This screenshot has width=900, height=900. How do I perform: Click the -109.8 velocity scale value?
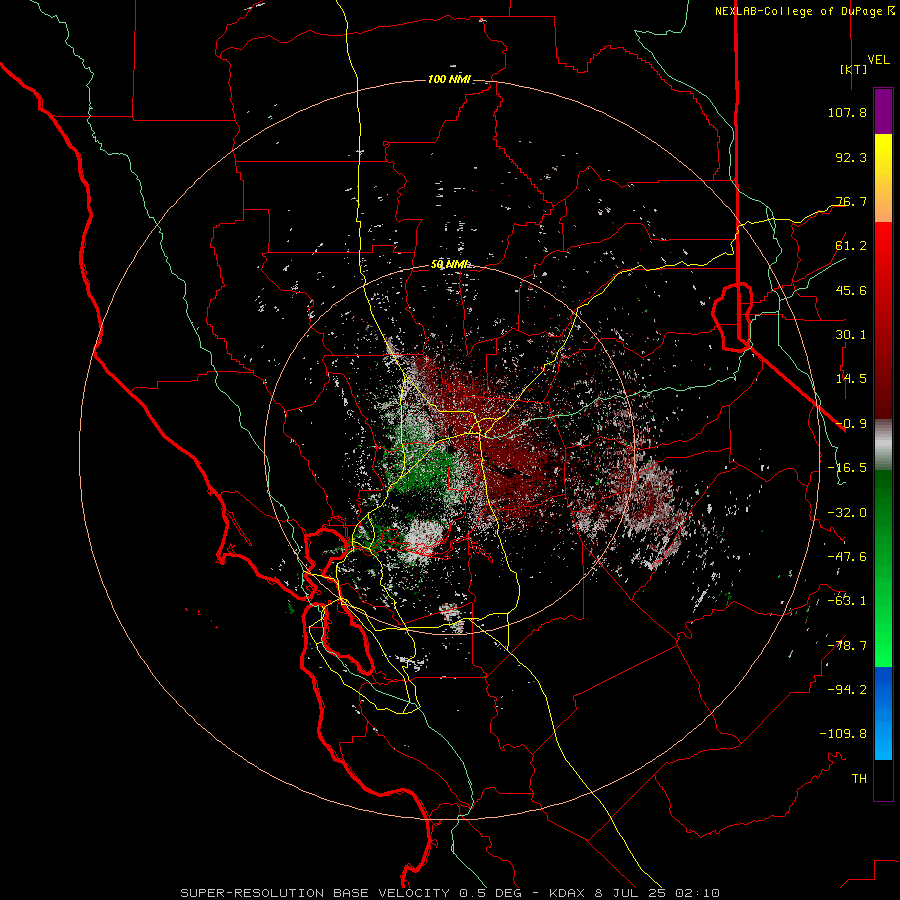(843, 734)
